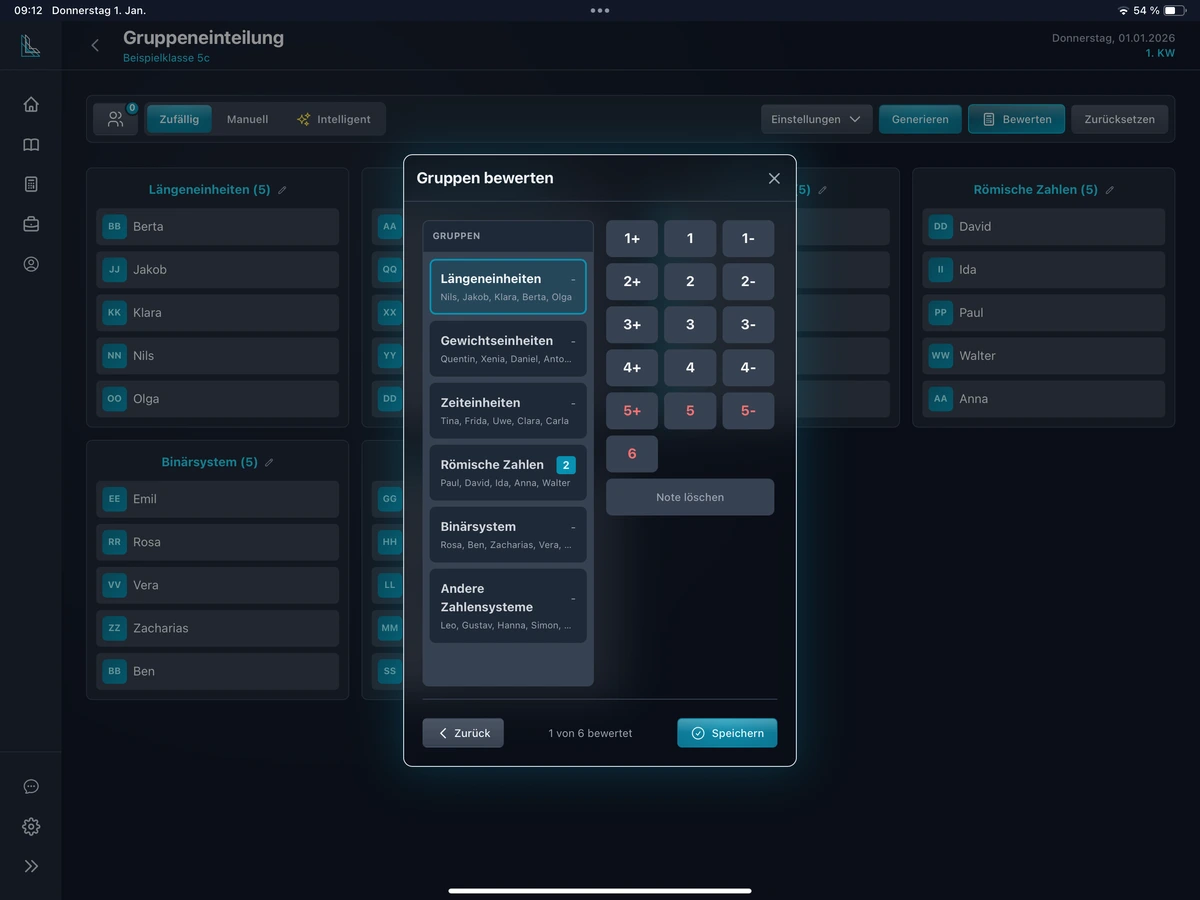Click the Speichern button
Viewport: 1200px width, 900px height.
(727, 733)
